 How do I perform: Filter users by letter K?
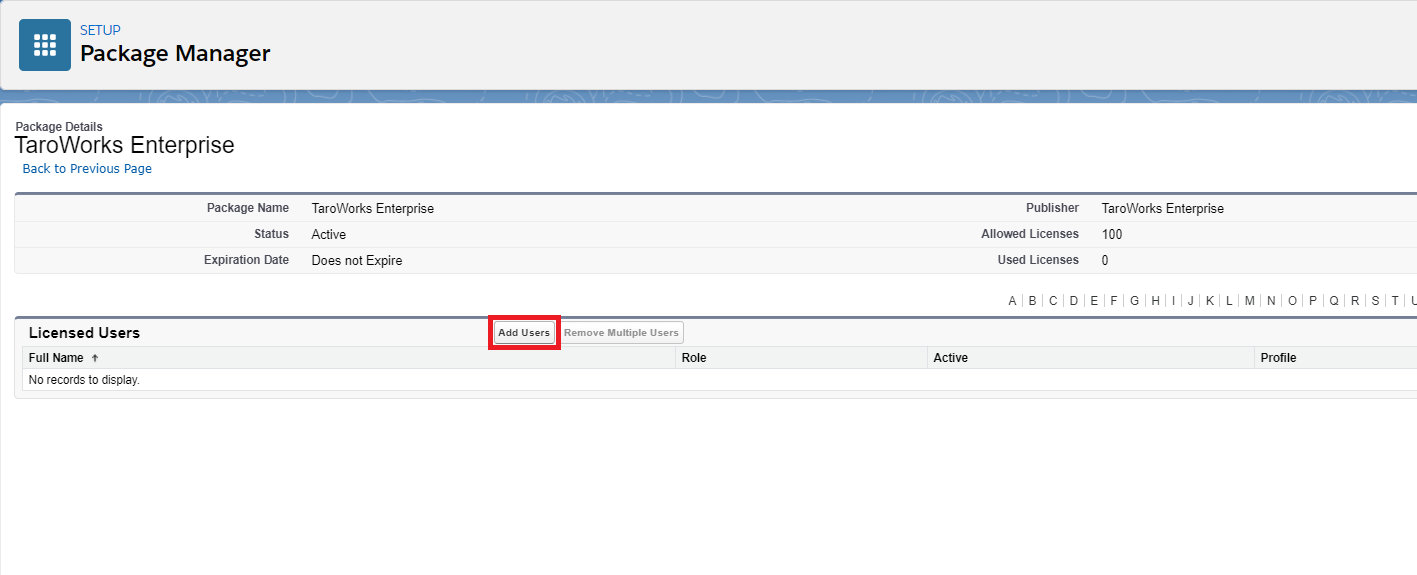[x=1210, y=301]
